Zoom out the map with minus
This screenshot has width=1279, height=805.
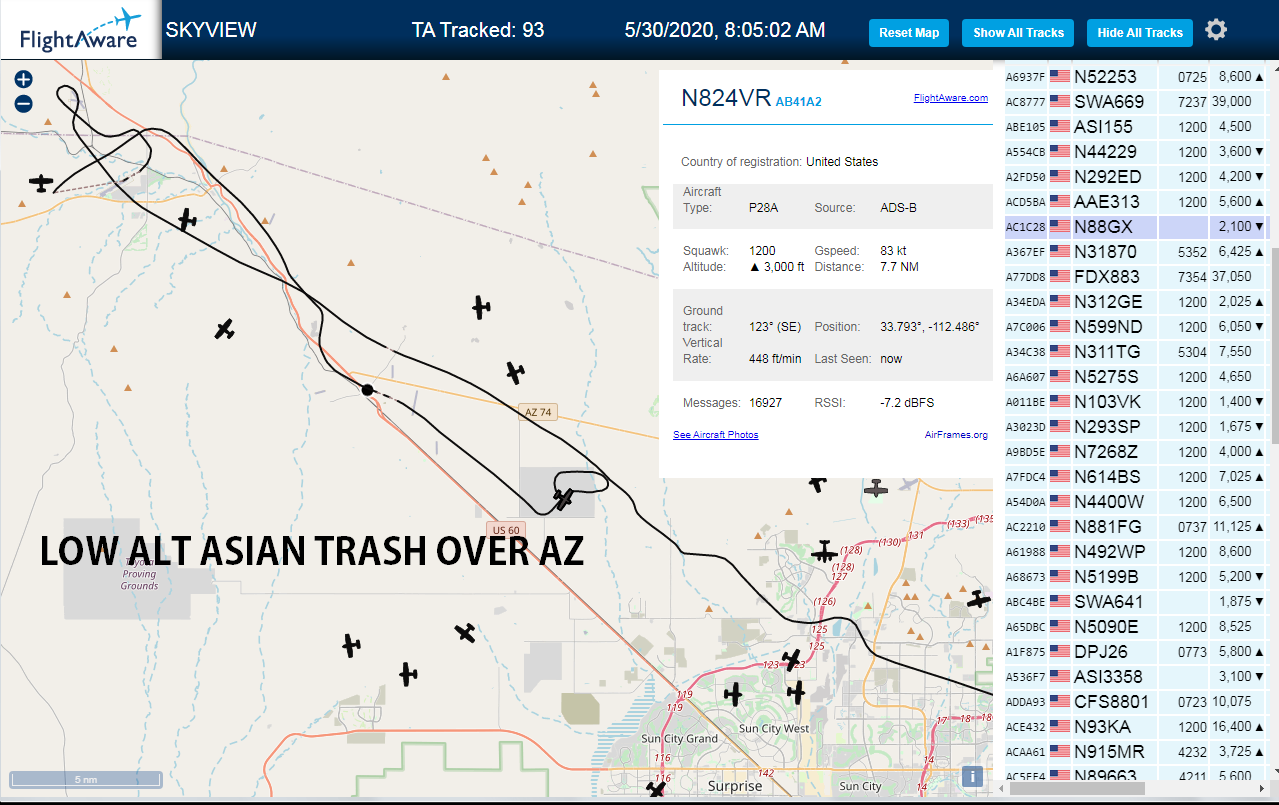24,103
